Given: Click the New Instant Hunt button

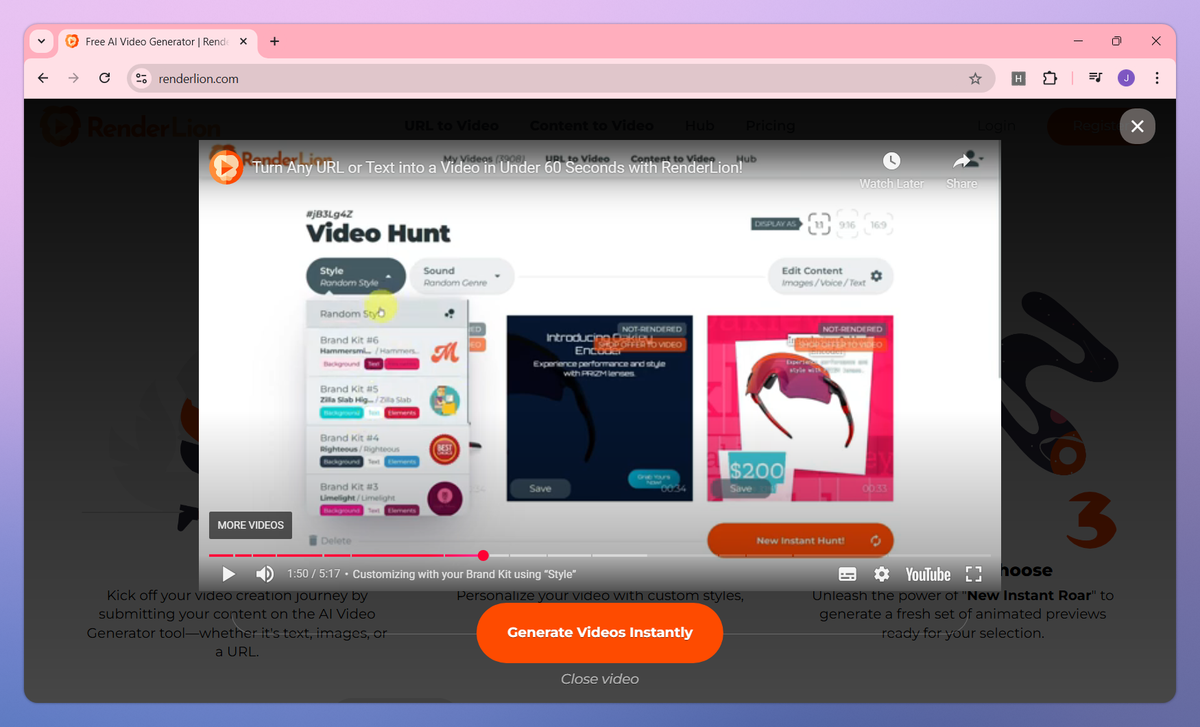Looking at the screenshot, I should (x=800, y=541).
